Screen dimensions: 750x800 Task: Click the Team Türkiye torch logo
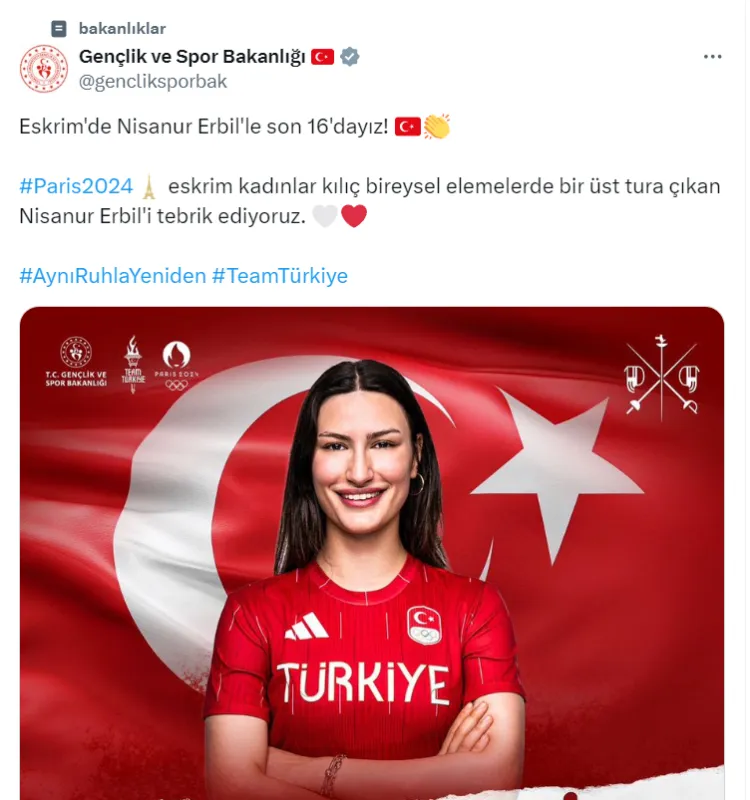133,364
